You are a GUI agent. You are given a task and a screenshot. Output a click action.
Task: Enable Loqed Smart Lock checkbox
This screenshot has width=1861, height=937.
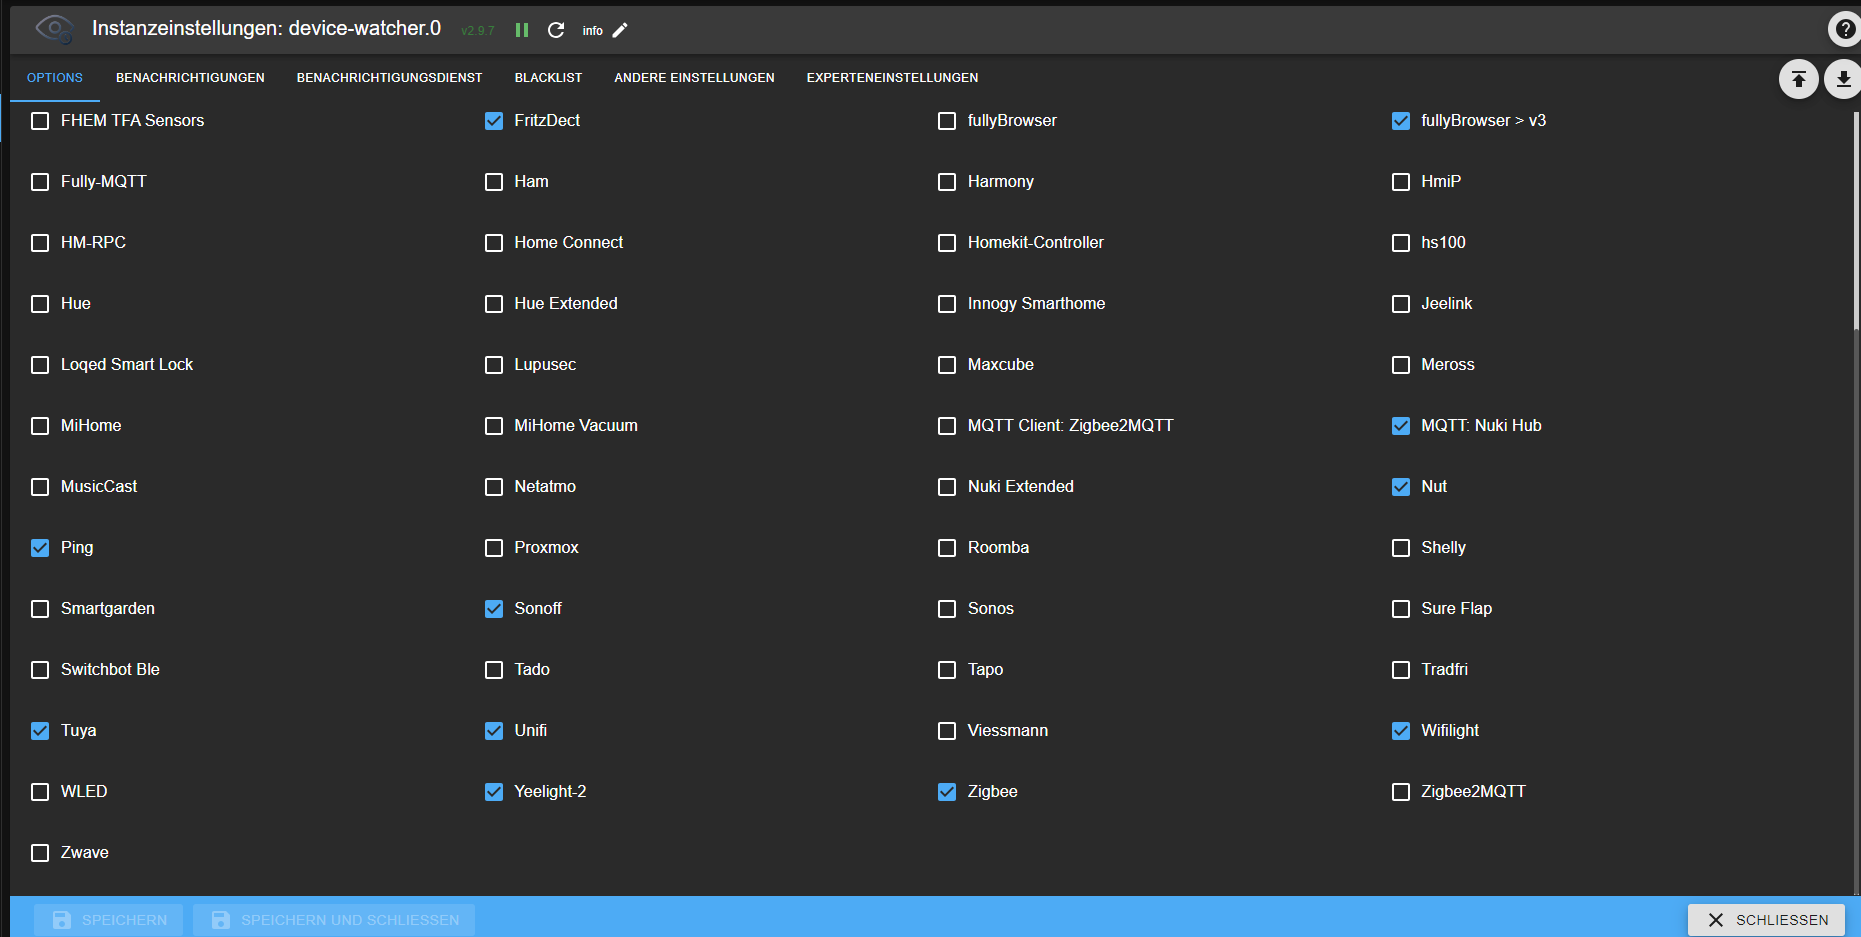pyautogui.click(x=40, y=365)
